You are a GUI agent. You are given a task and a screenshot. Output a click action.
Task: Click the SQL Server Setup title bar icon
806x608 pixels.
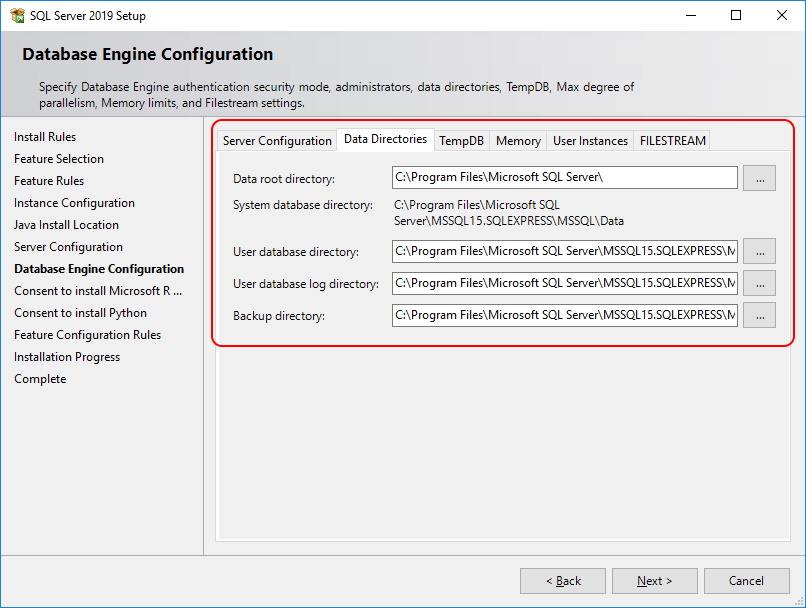17,15
